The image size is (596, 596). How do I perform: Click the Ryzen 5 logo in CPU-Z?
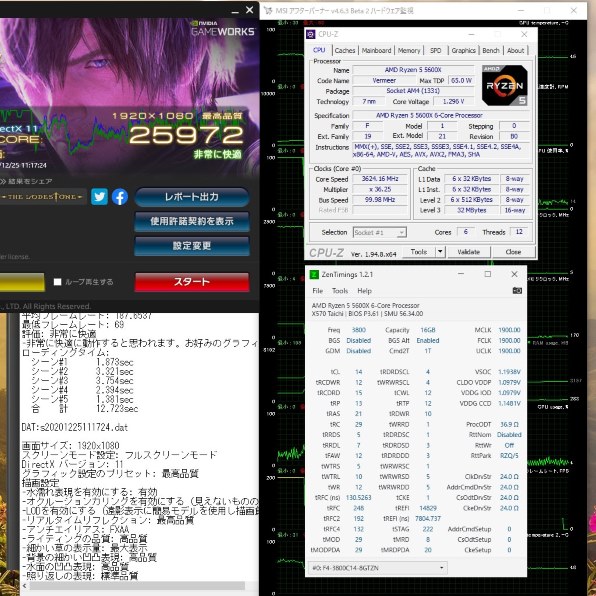coord(505,85)
